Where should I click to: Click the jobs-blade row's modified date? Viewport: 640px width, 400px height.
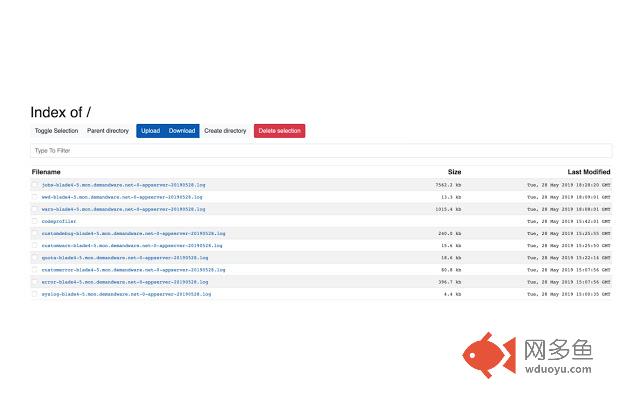click(569, 185)
